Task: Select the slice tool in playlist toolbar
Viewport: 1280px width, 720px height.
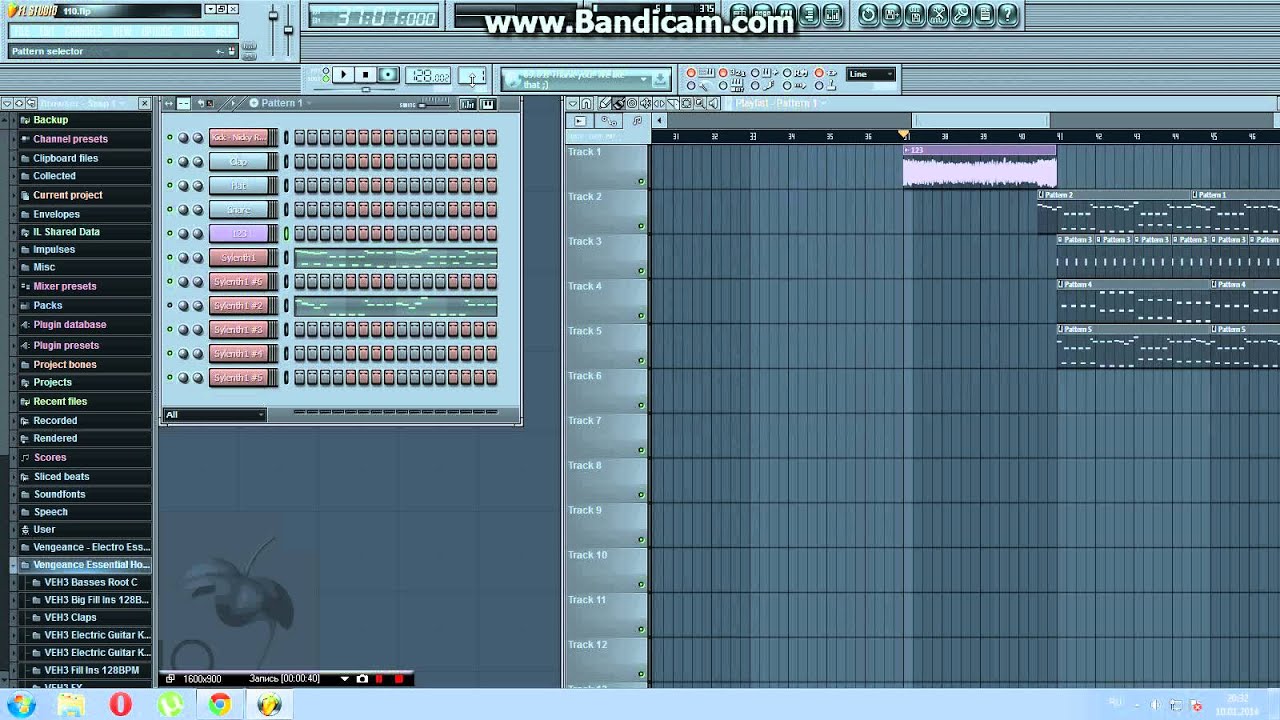Action: [672, 104]
